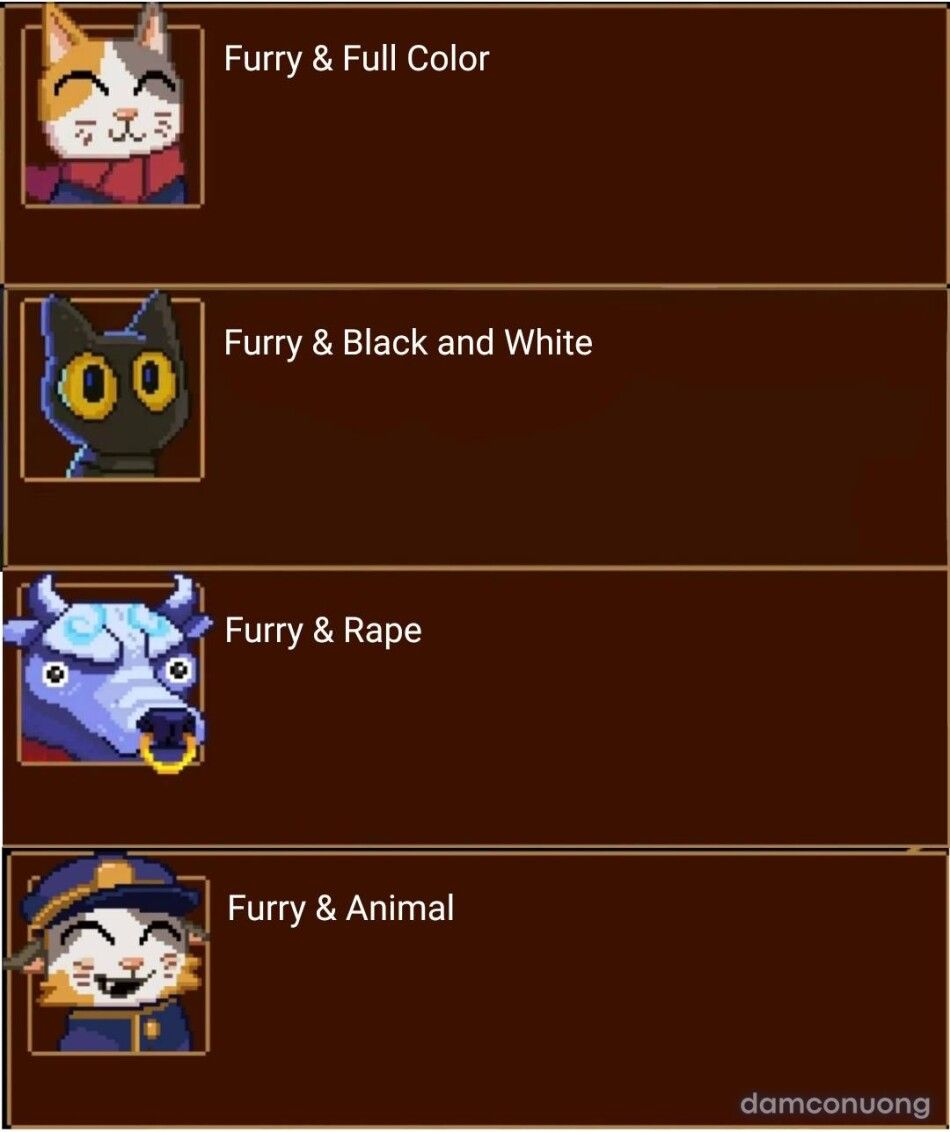Open the Furry & Full Color entry

pyautogui.click(x=357, y=59)
